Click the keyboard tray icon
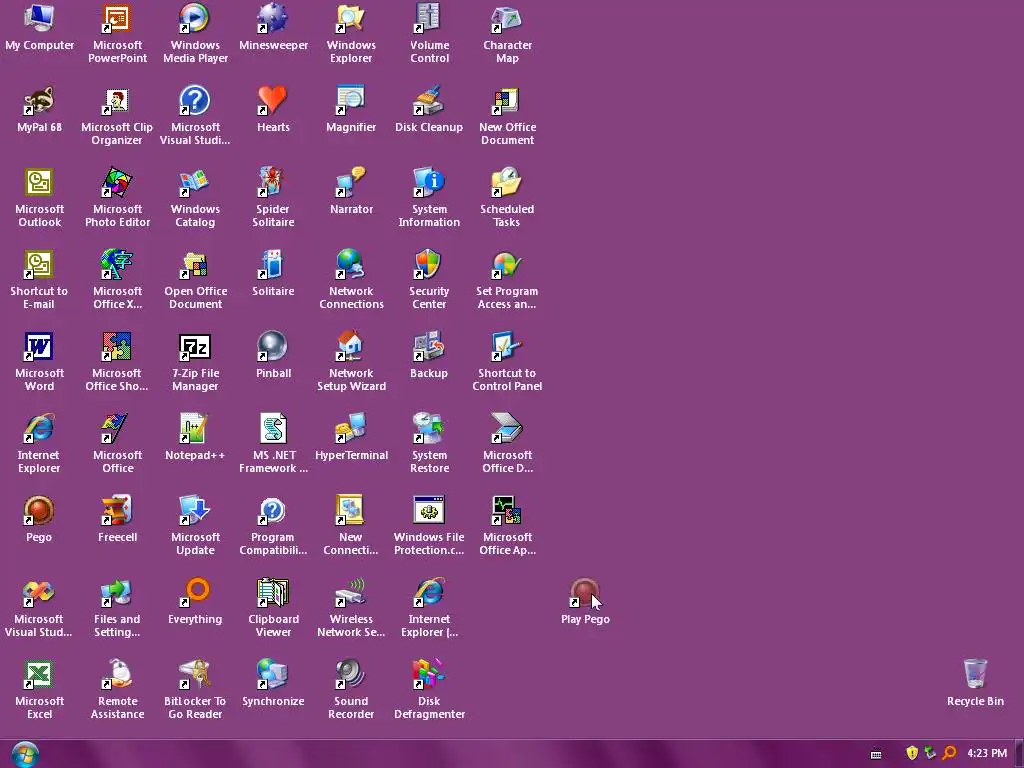Viewport: 1024px width, 768px height. pyautogui.click(x=876, y=754)
